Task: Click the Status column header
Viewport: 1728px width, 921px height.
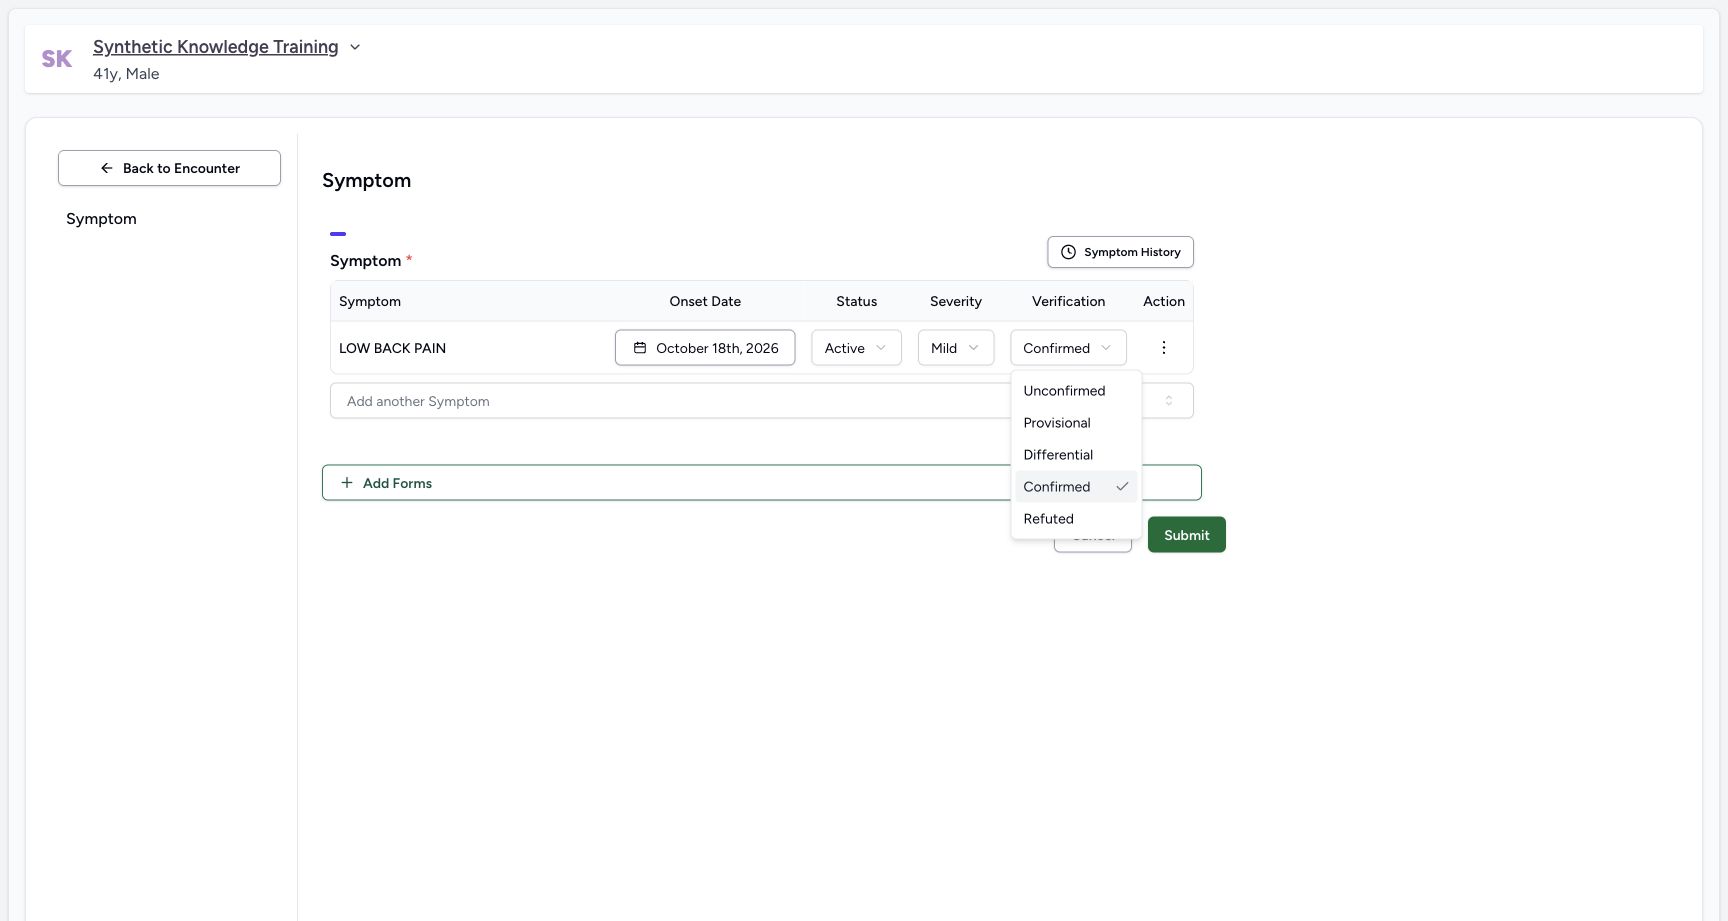Action: coord(856,301)
